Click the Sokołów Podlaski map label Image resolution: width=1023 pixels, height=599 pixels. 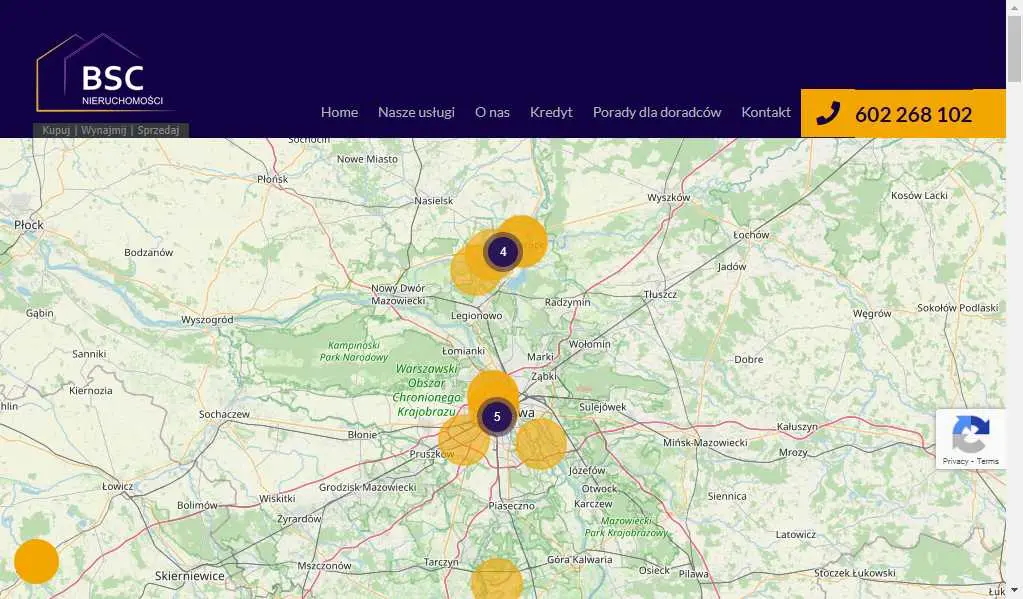coord(958,308)
